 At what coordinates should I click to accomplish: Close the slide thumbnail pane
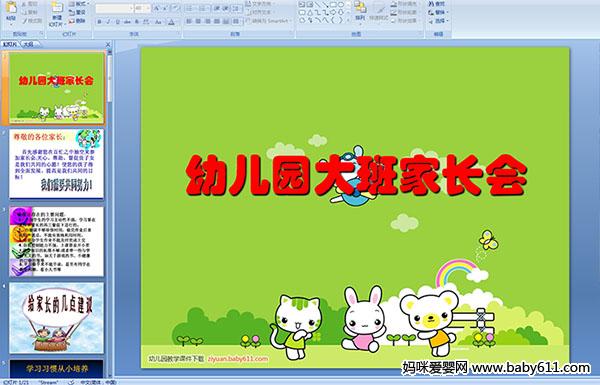pyautogui.click(x=108, y=44)
